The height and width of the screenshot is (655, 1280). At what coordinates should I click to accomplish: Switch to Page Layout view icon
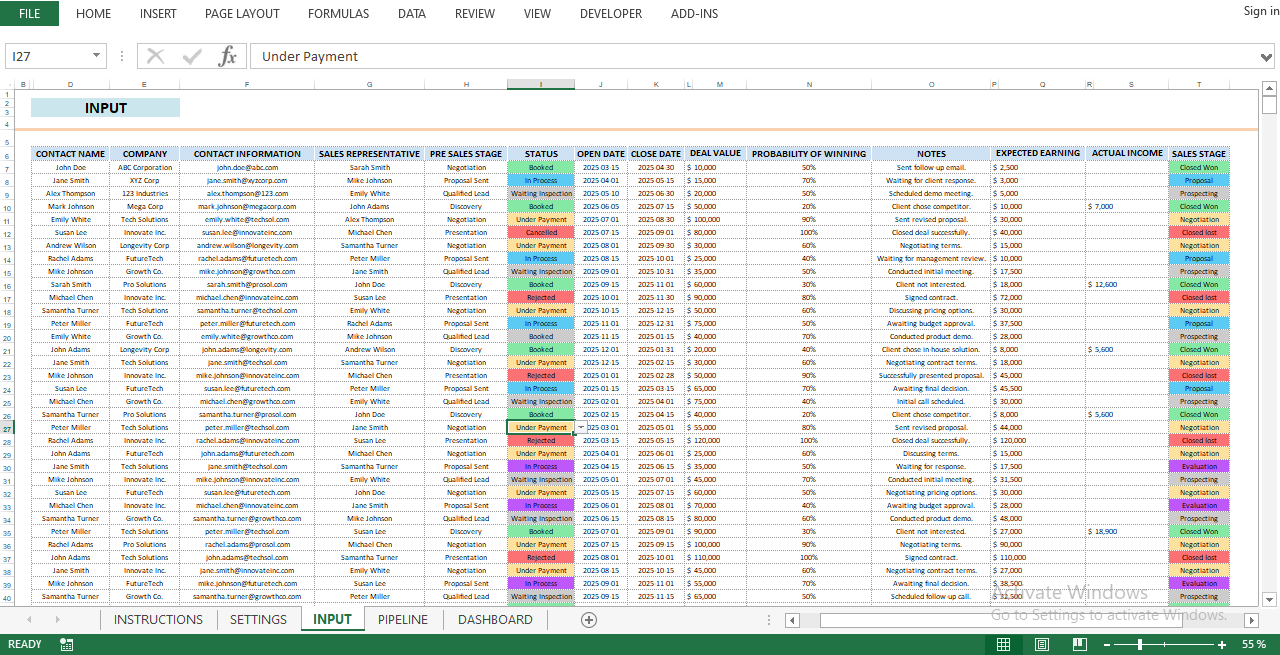[x=1041, y=644]
